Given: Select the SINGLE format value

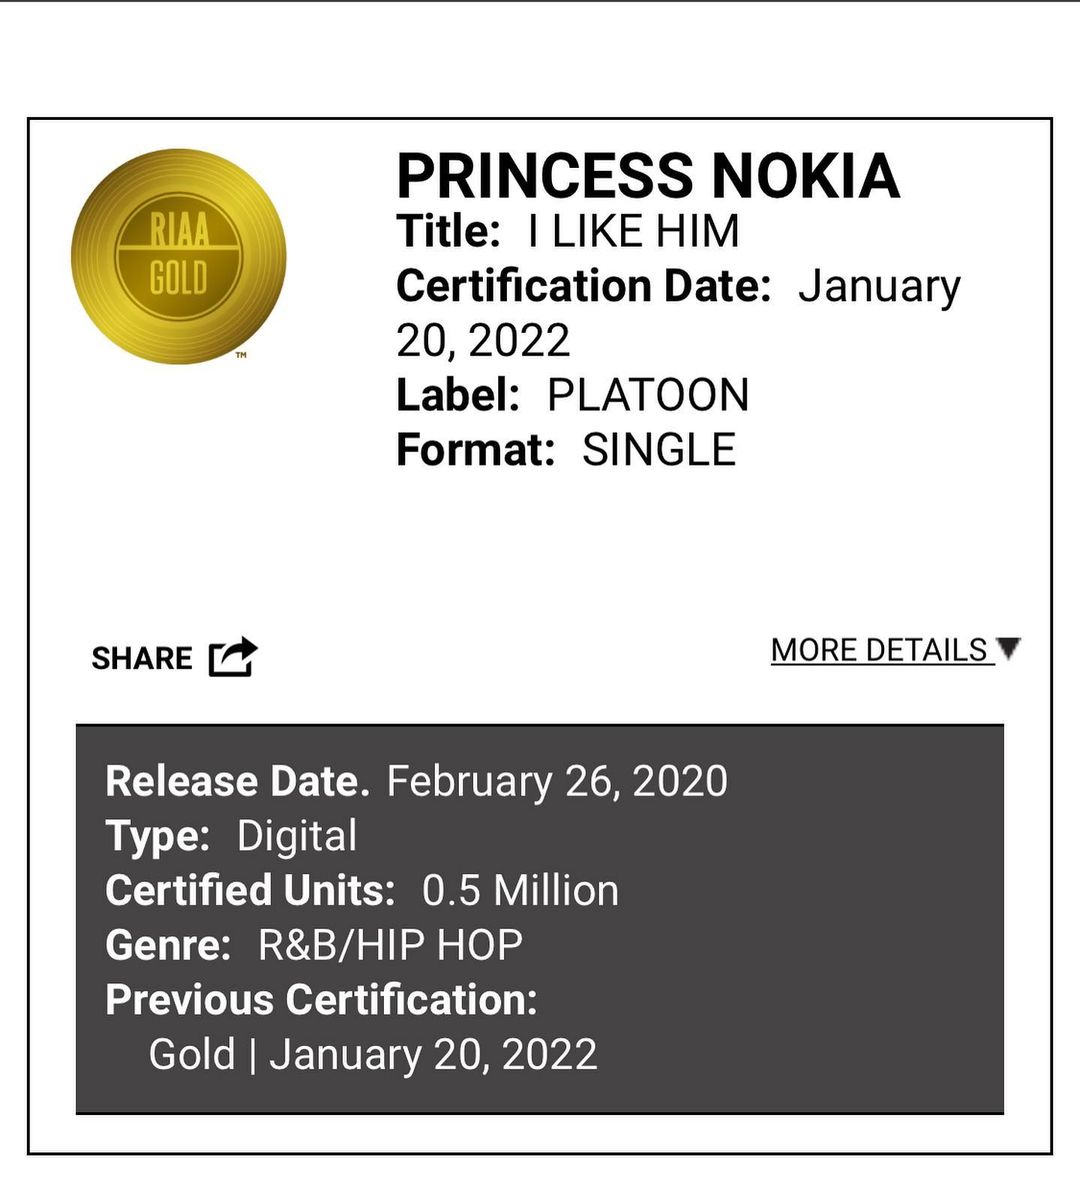Looking at the screenshot, I should [659, 450].
